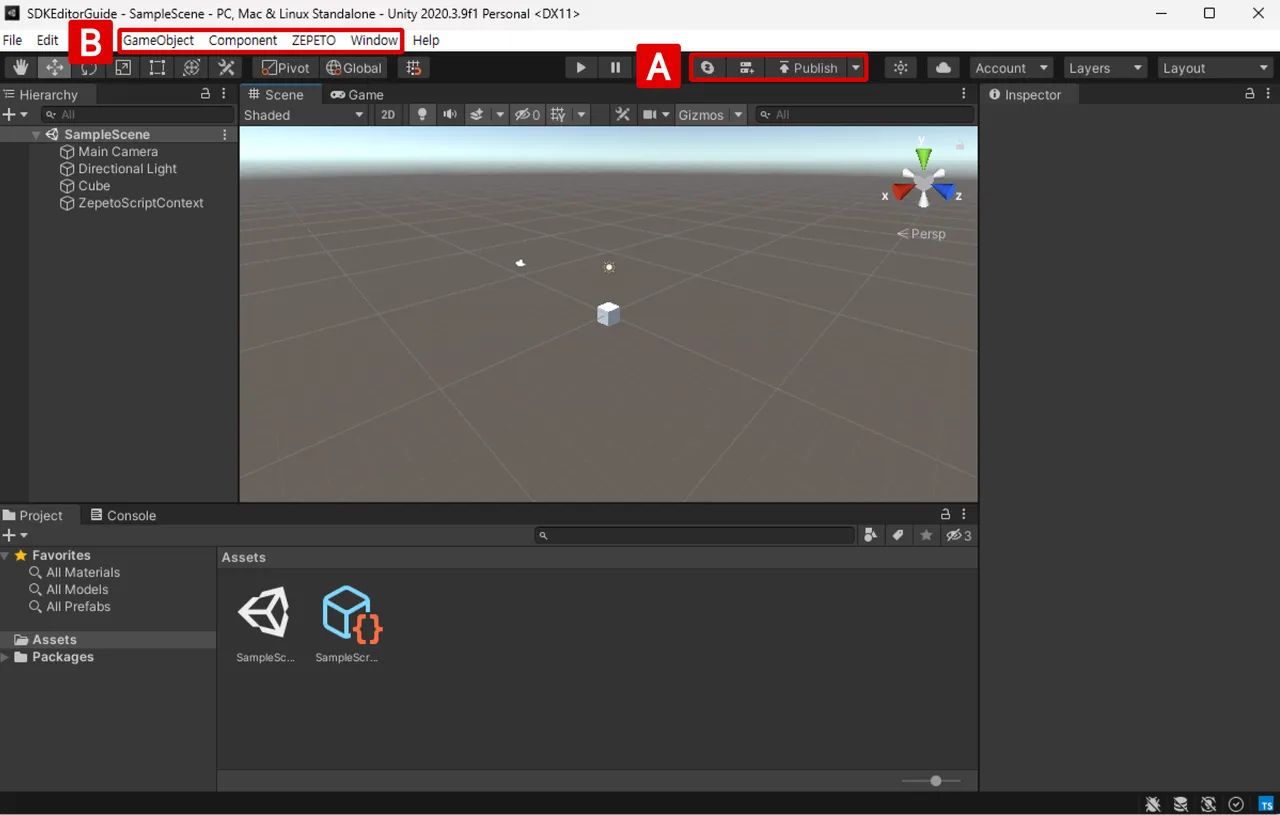Open Unity cloud services with the cloud icon

tap(941, 67)
